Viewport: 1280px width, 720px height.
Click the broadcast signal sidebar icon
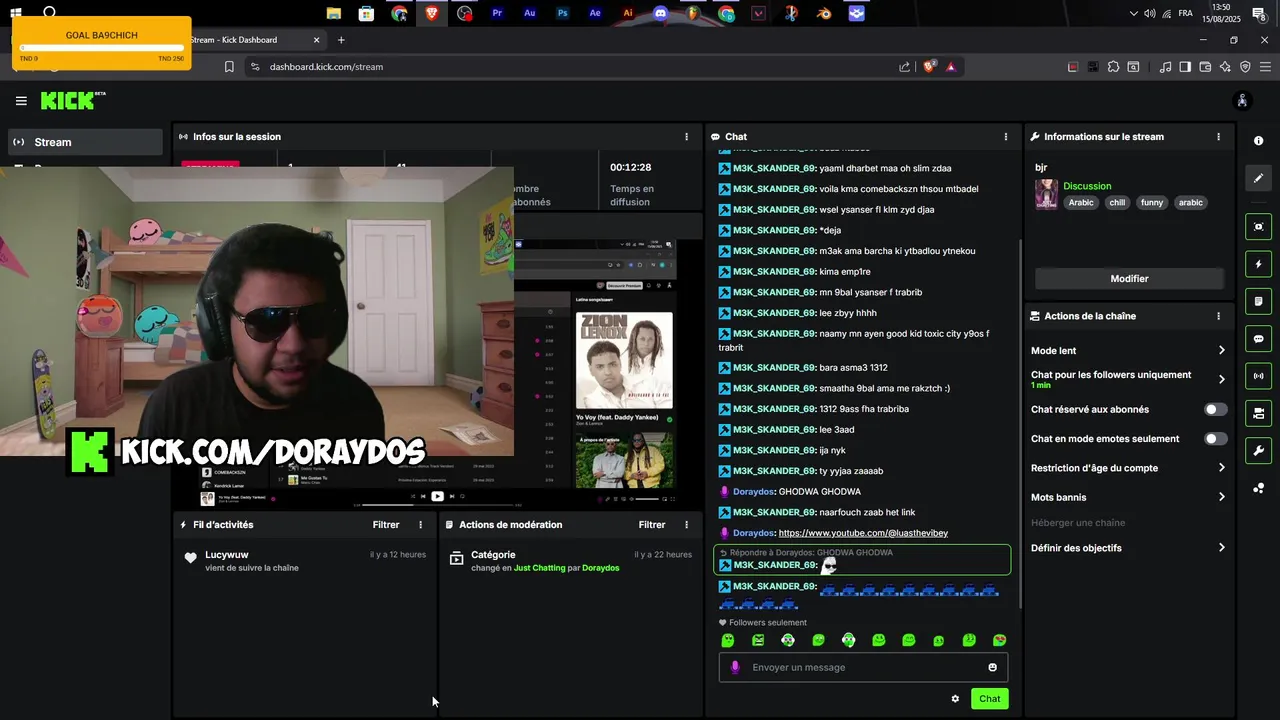click(x=1258, y=376)
